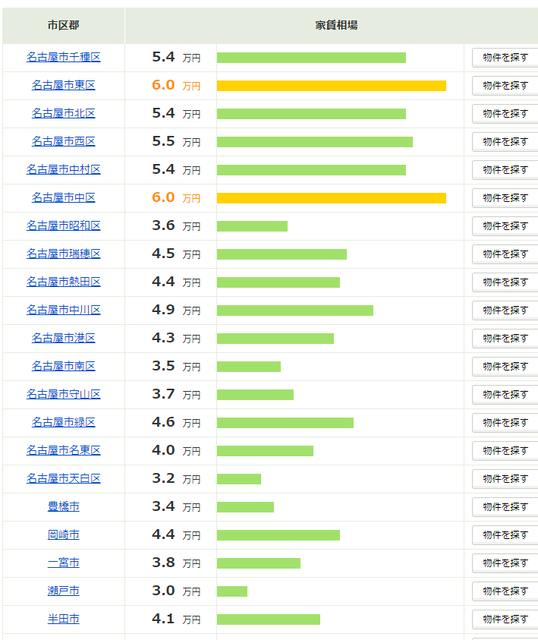Screen dimensions: 538x640
Task: Select the 3.6 万円 rent value
Action: coord(176,226)
